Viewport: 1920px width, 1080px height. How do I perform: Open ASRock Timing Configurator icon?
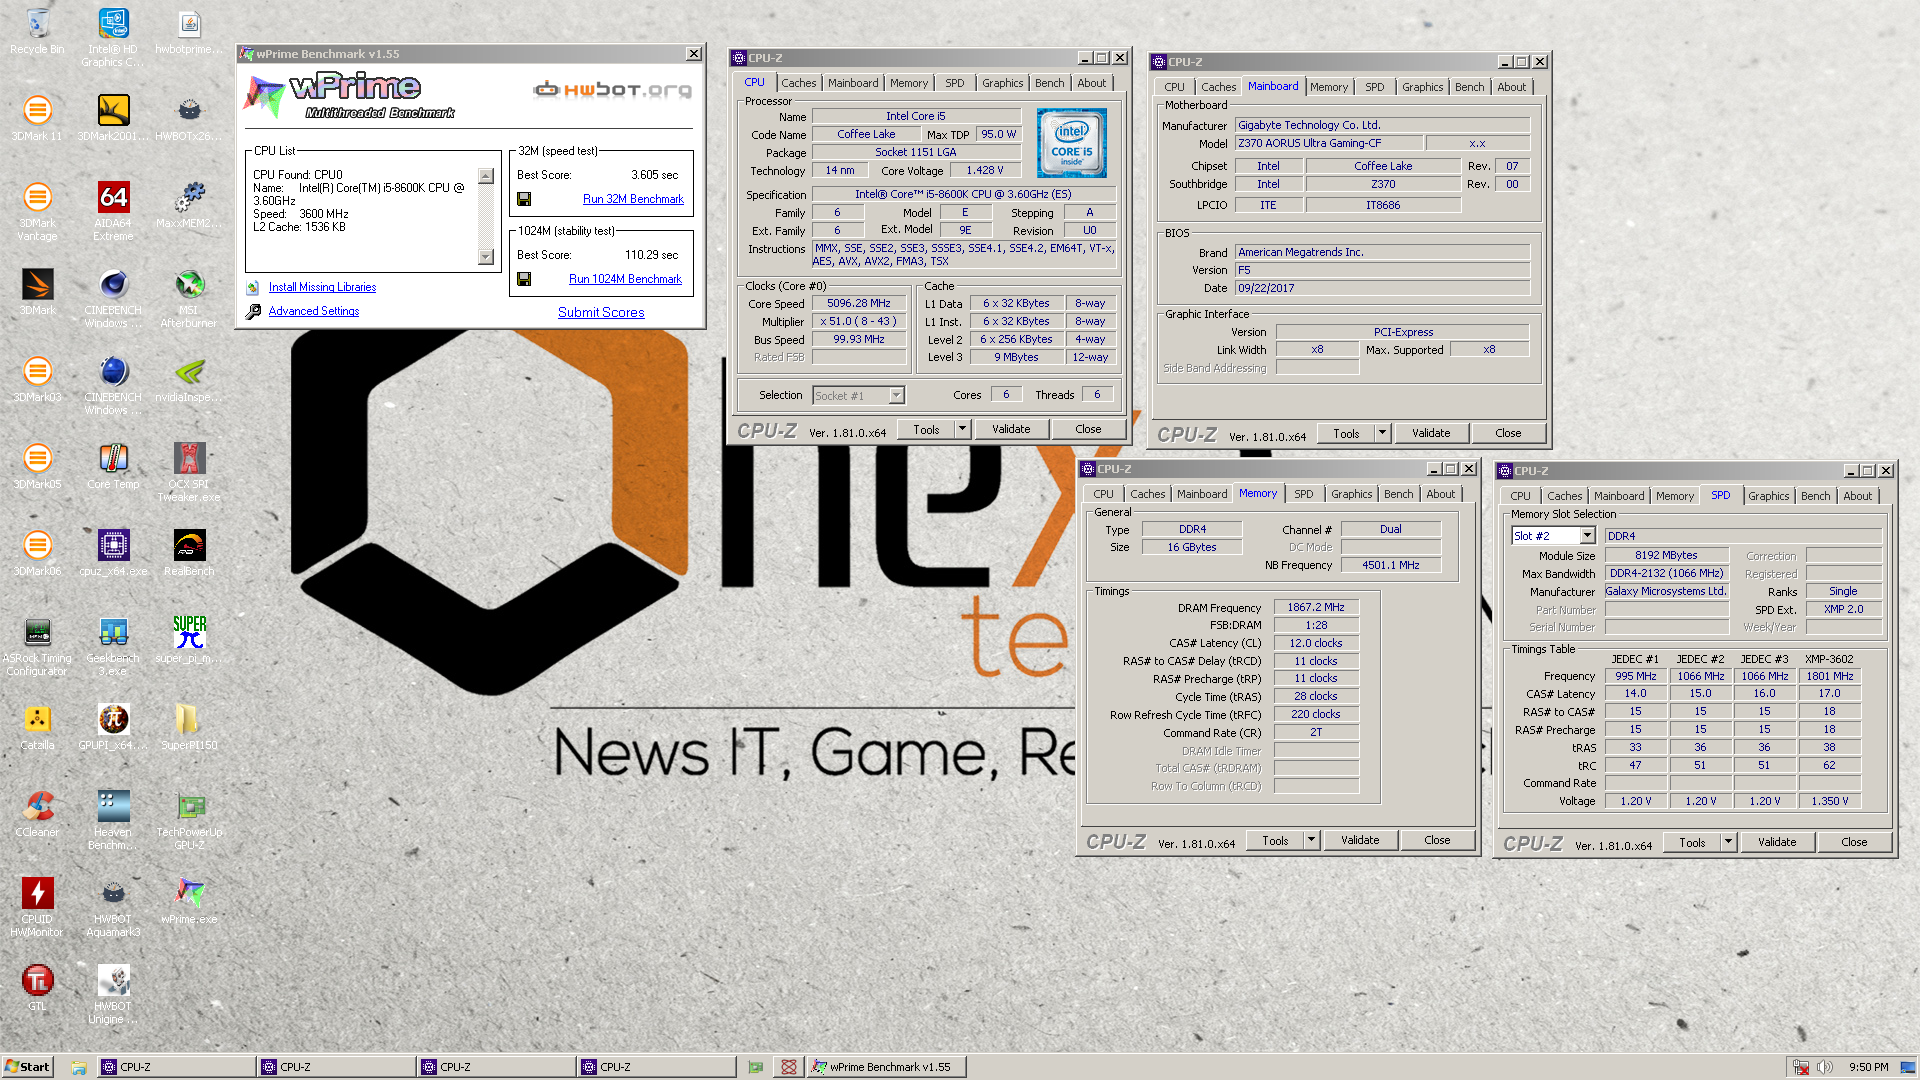[x=37, y=646]
